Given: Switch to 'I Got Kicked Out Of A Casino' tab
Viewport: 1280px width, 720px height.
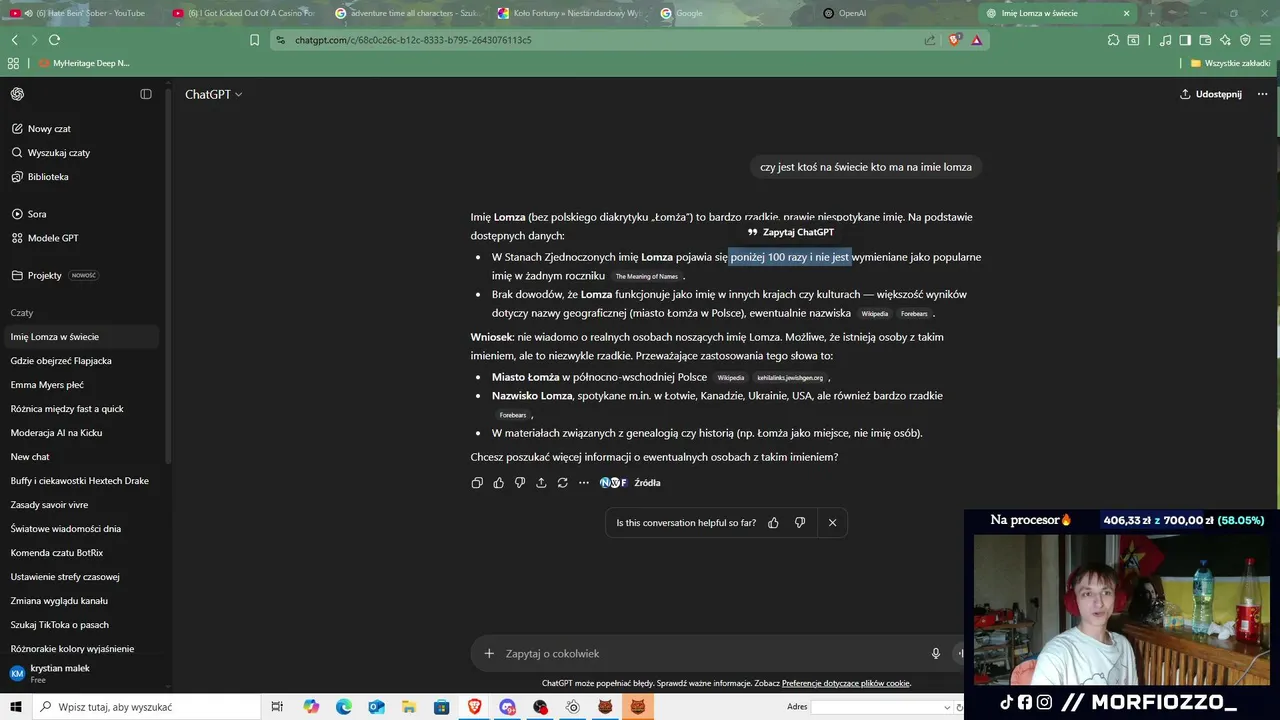Looking at the screenshot, I should 244,13.
